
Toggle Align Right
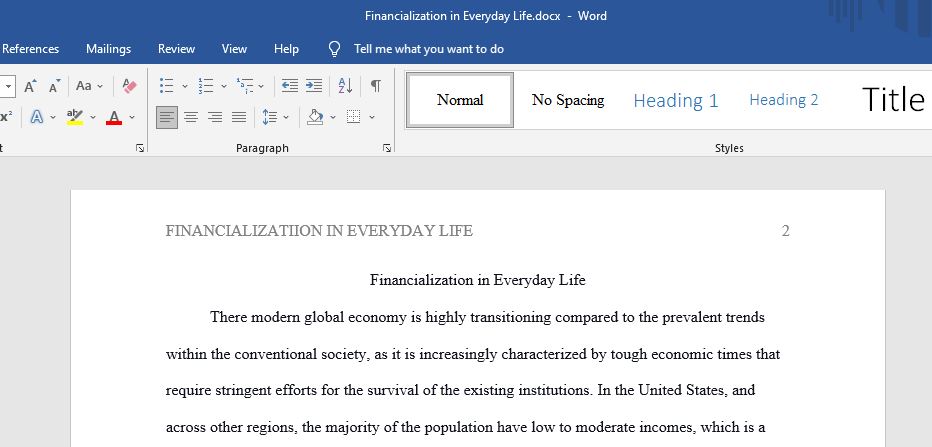(215, 117)
